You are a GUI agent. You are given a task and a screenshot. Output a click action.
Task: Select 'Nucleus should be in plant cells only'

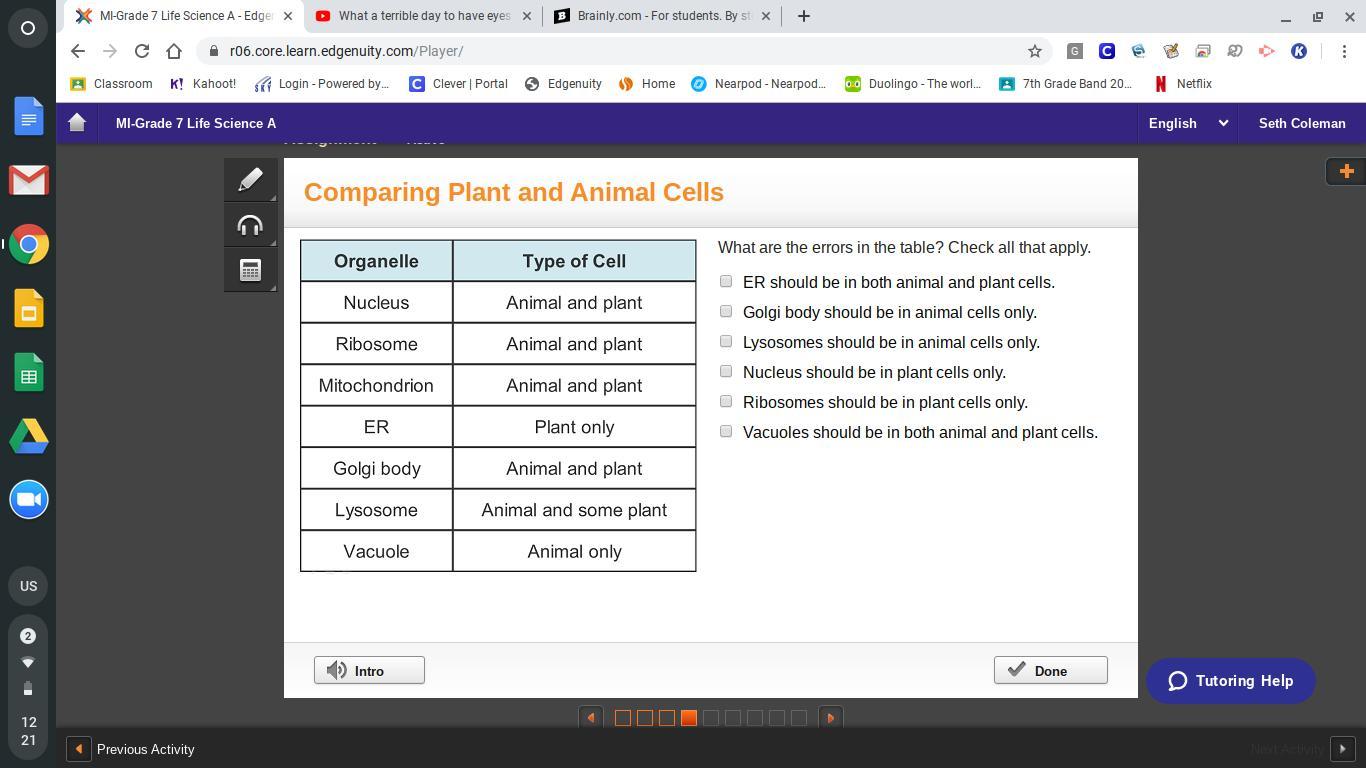pyautogui.click(x=726, y=372)
